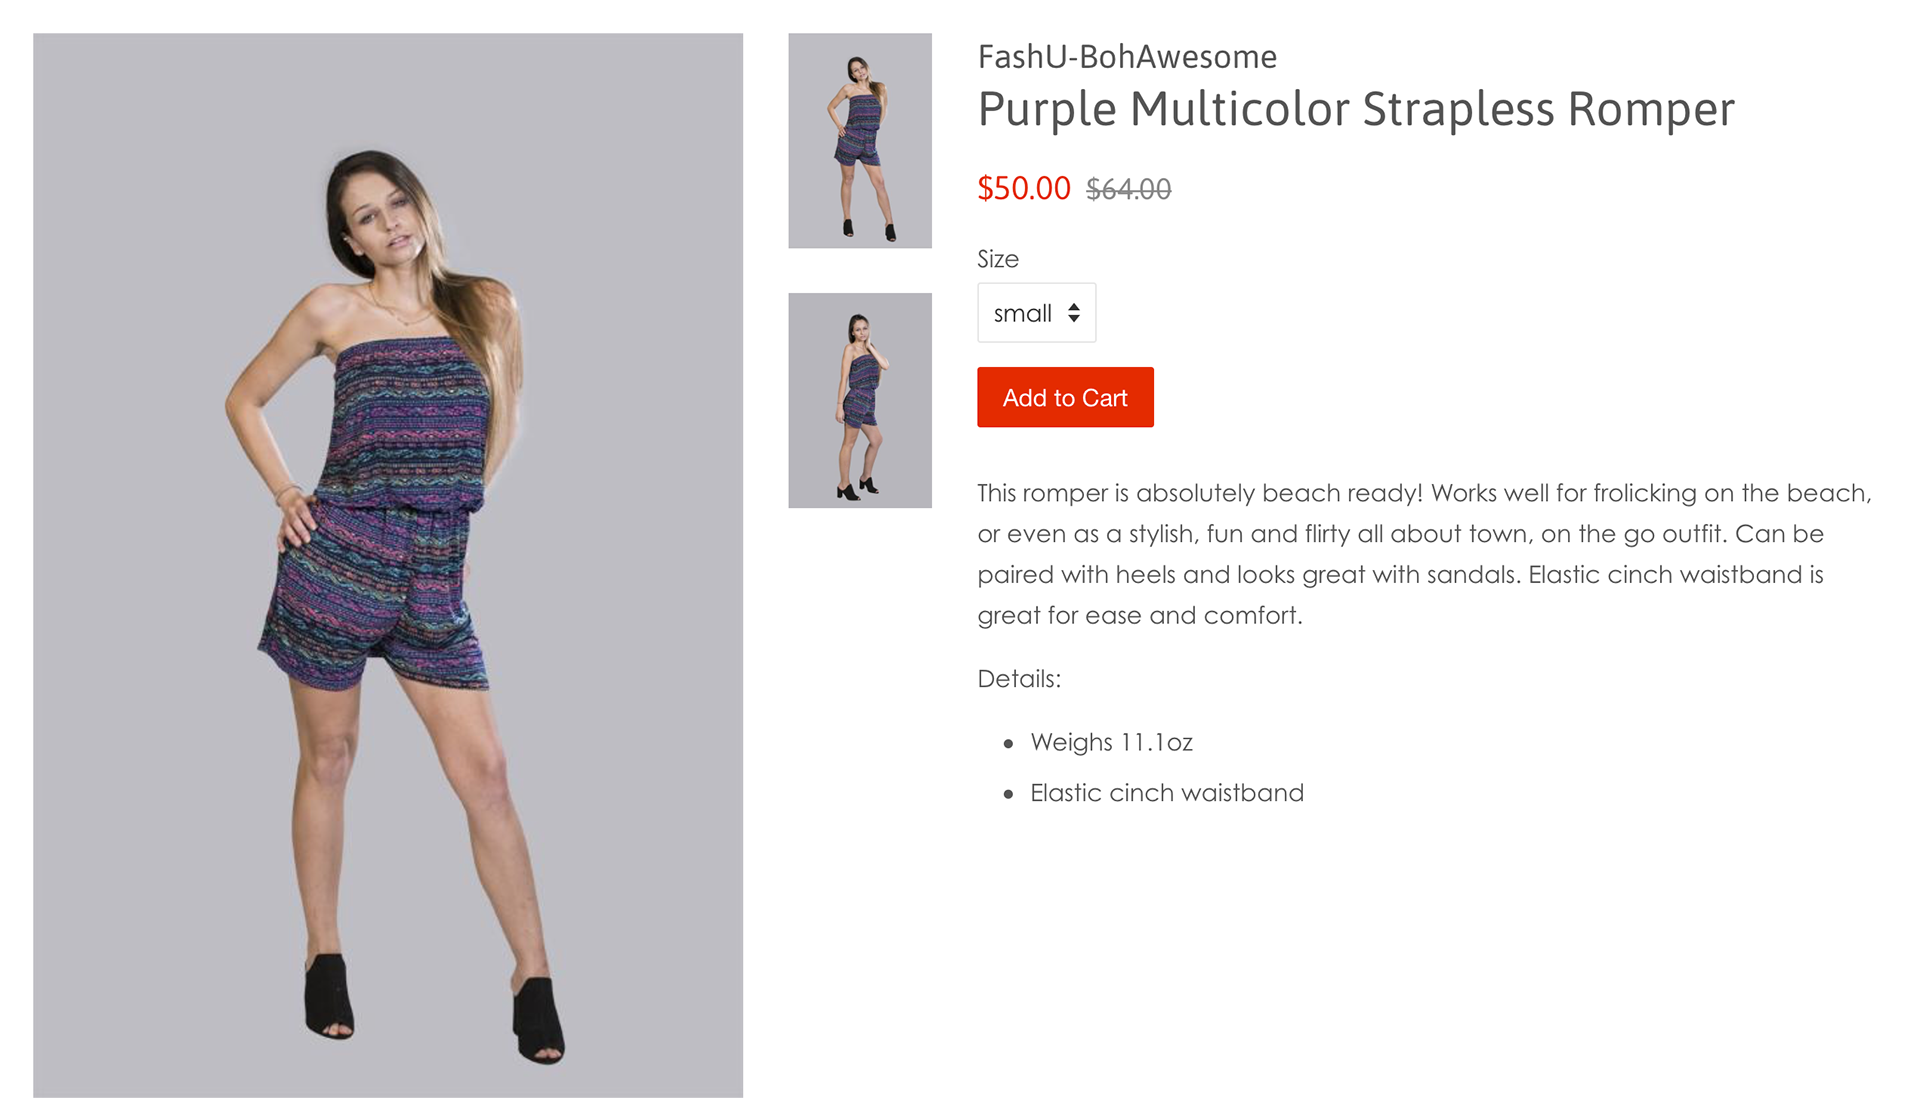
Task: Click the Size selector up-down arrows
Action: pos(1074,313)
